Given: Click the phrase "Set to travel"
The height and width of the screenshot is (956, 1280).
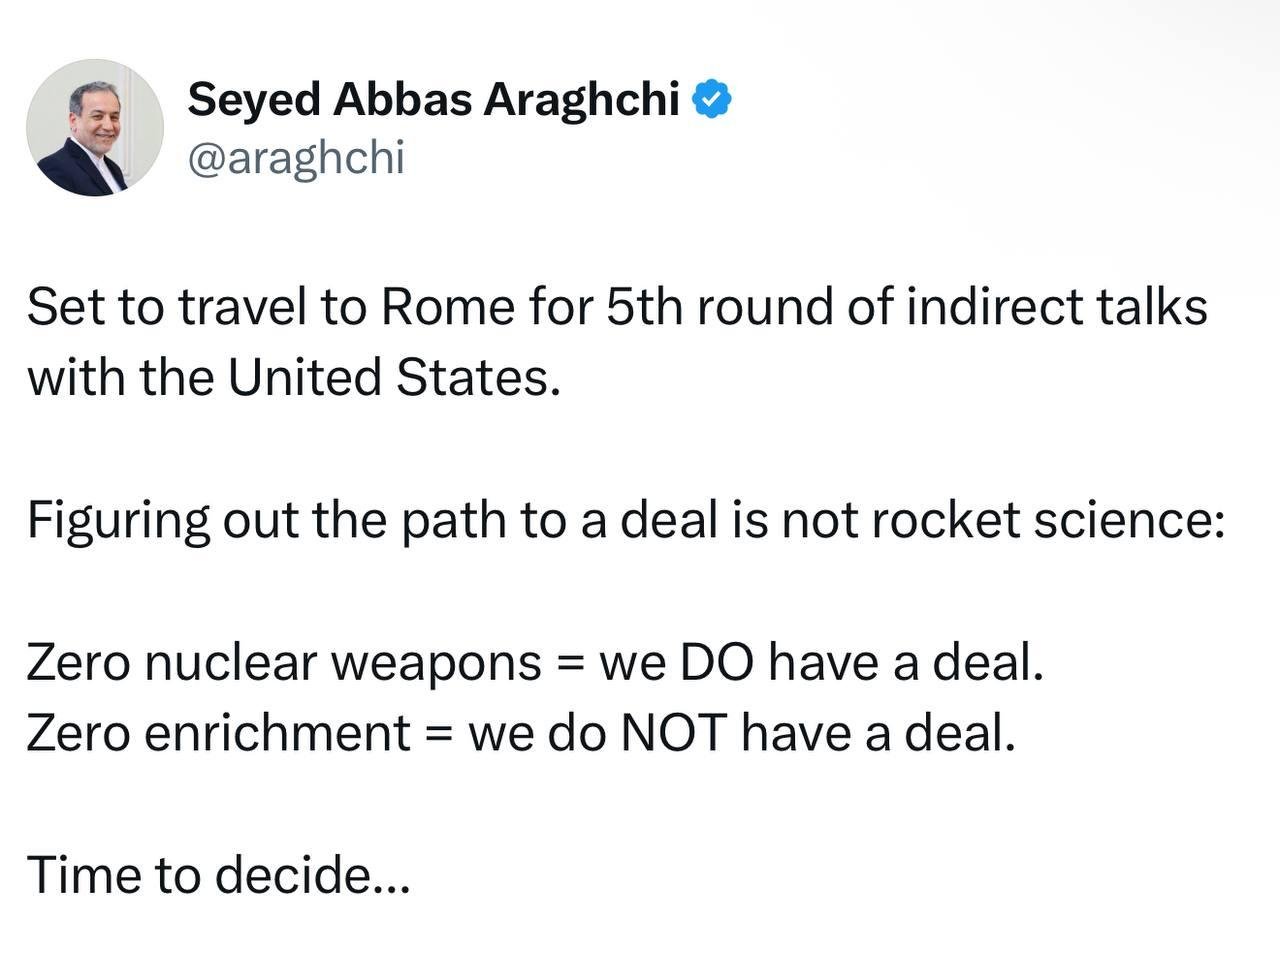Looking at the screenshot, I should 166,306.
